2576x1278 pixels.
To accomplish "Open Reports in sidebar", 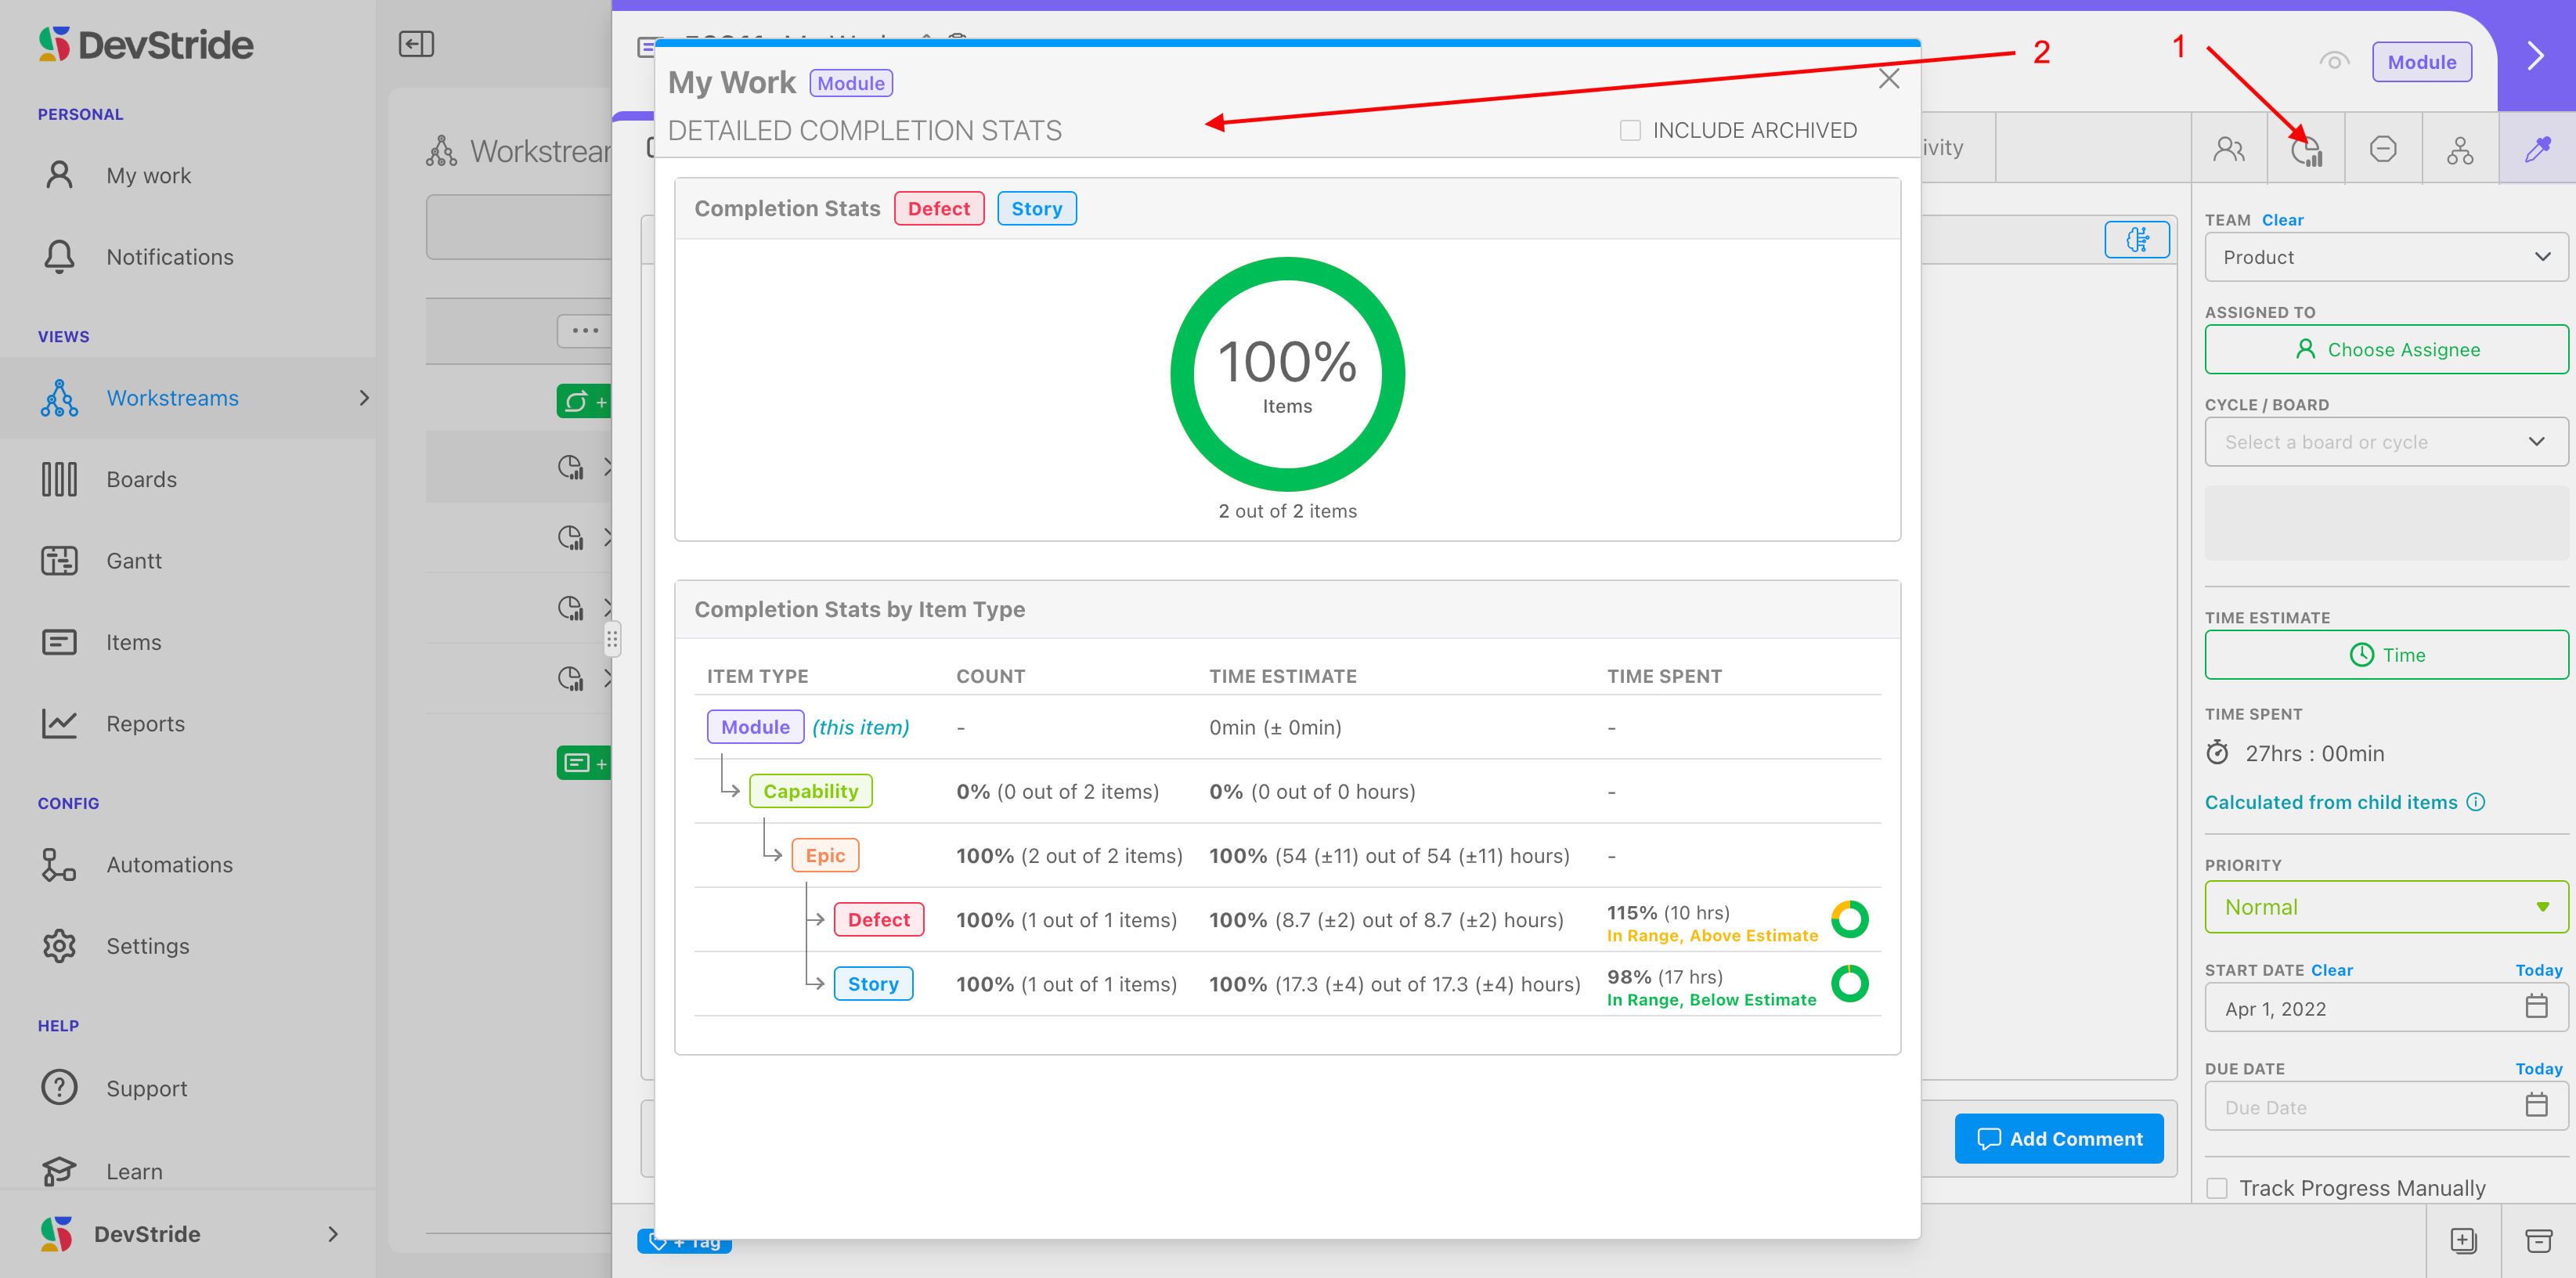I will 145,724.
